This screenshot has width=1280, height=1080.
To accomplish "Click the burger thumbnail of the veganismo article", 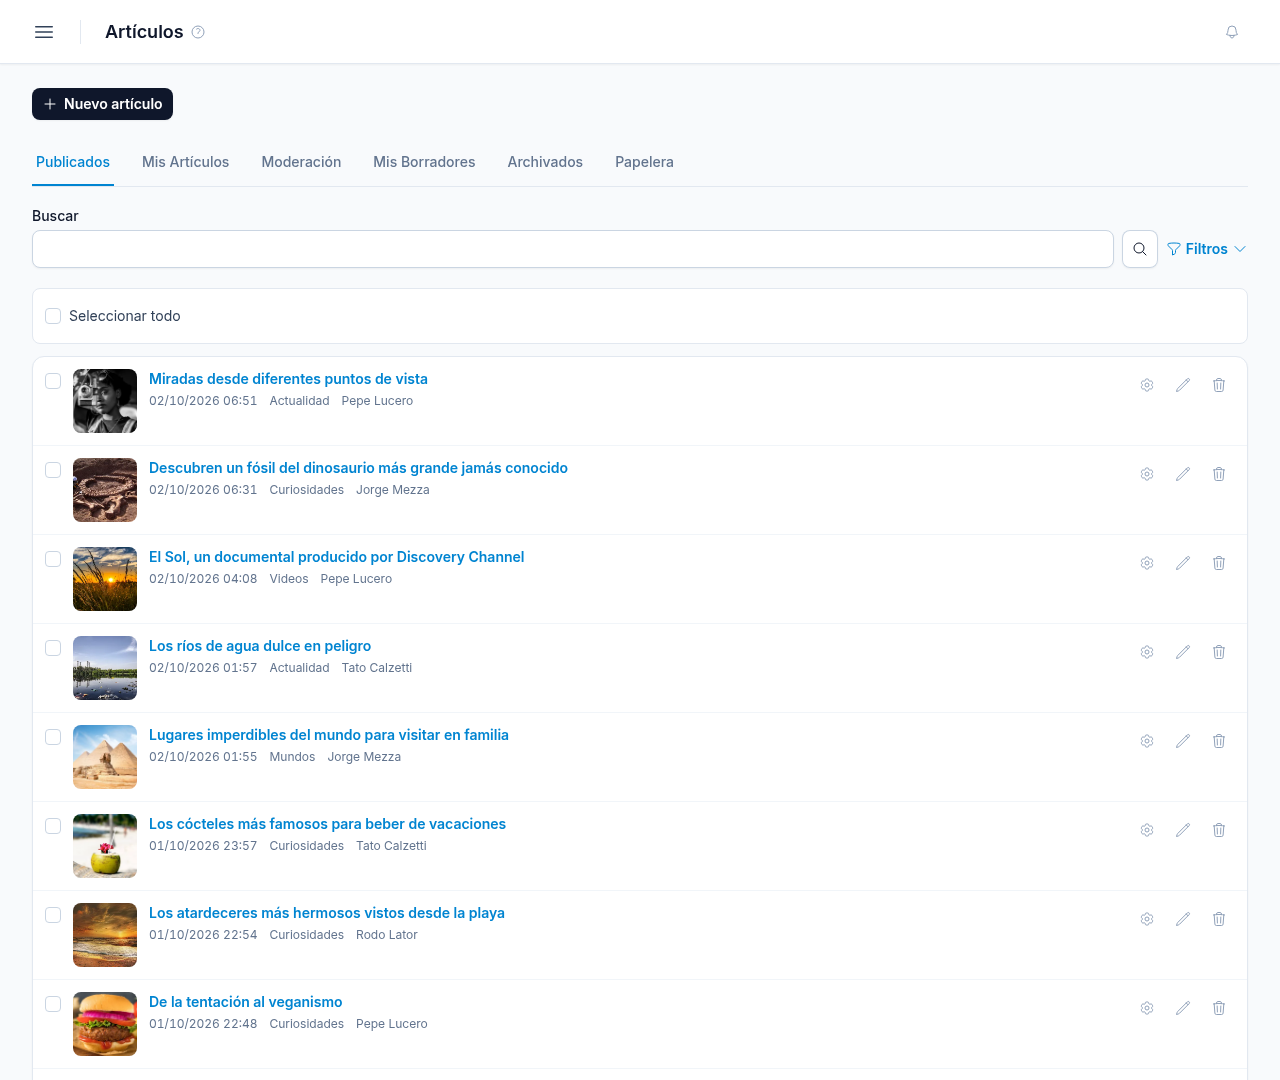I will point(105,1024).
